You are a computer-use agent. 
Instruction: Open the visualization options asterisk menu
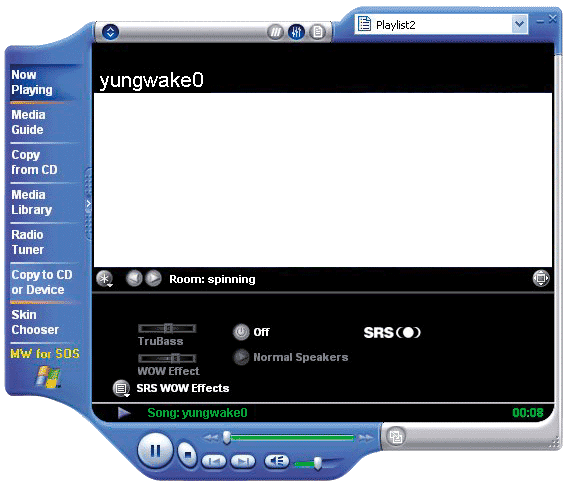coord(105,279)
